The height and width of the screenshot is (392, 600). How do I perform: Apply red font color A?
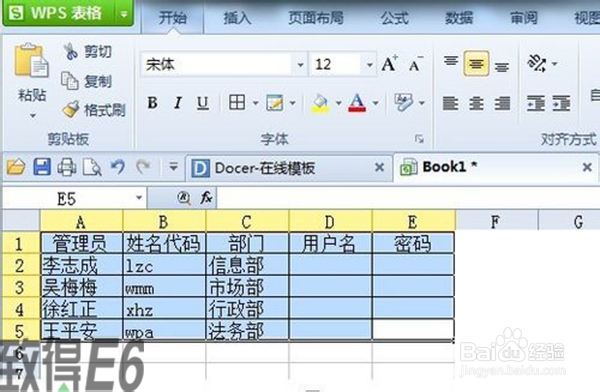pyautogui.click(x=357, y=103)
